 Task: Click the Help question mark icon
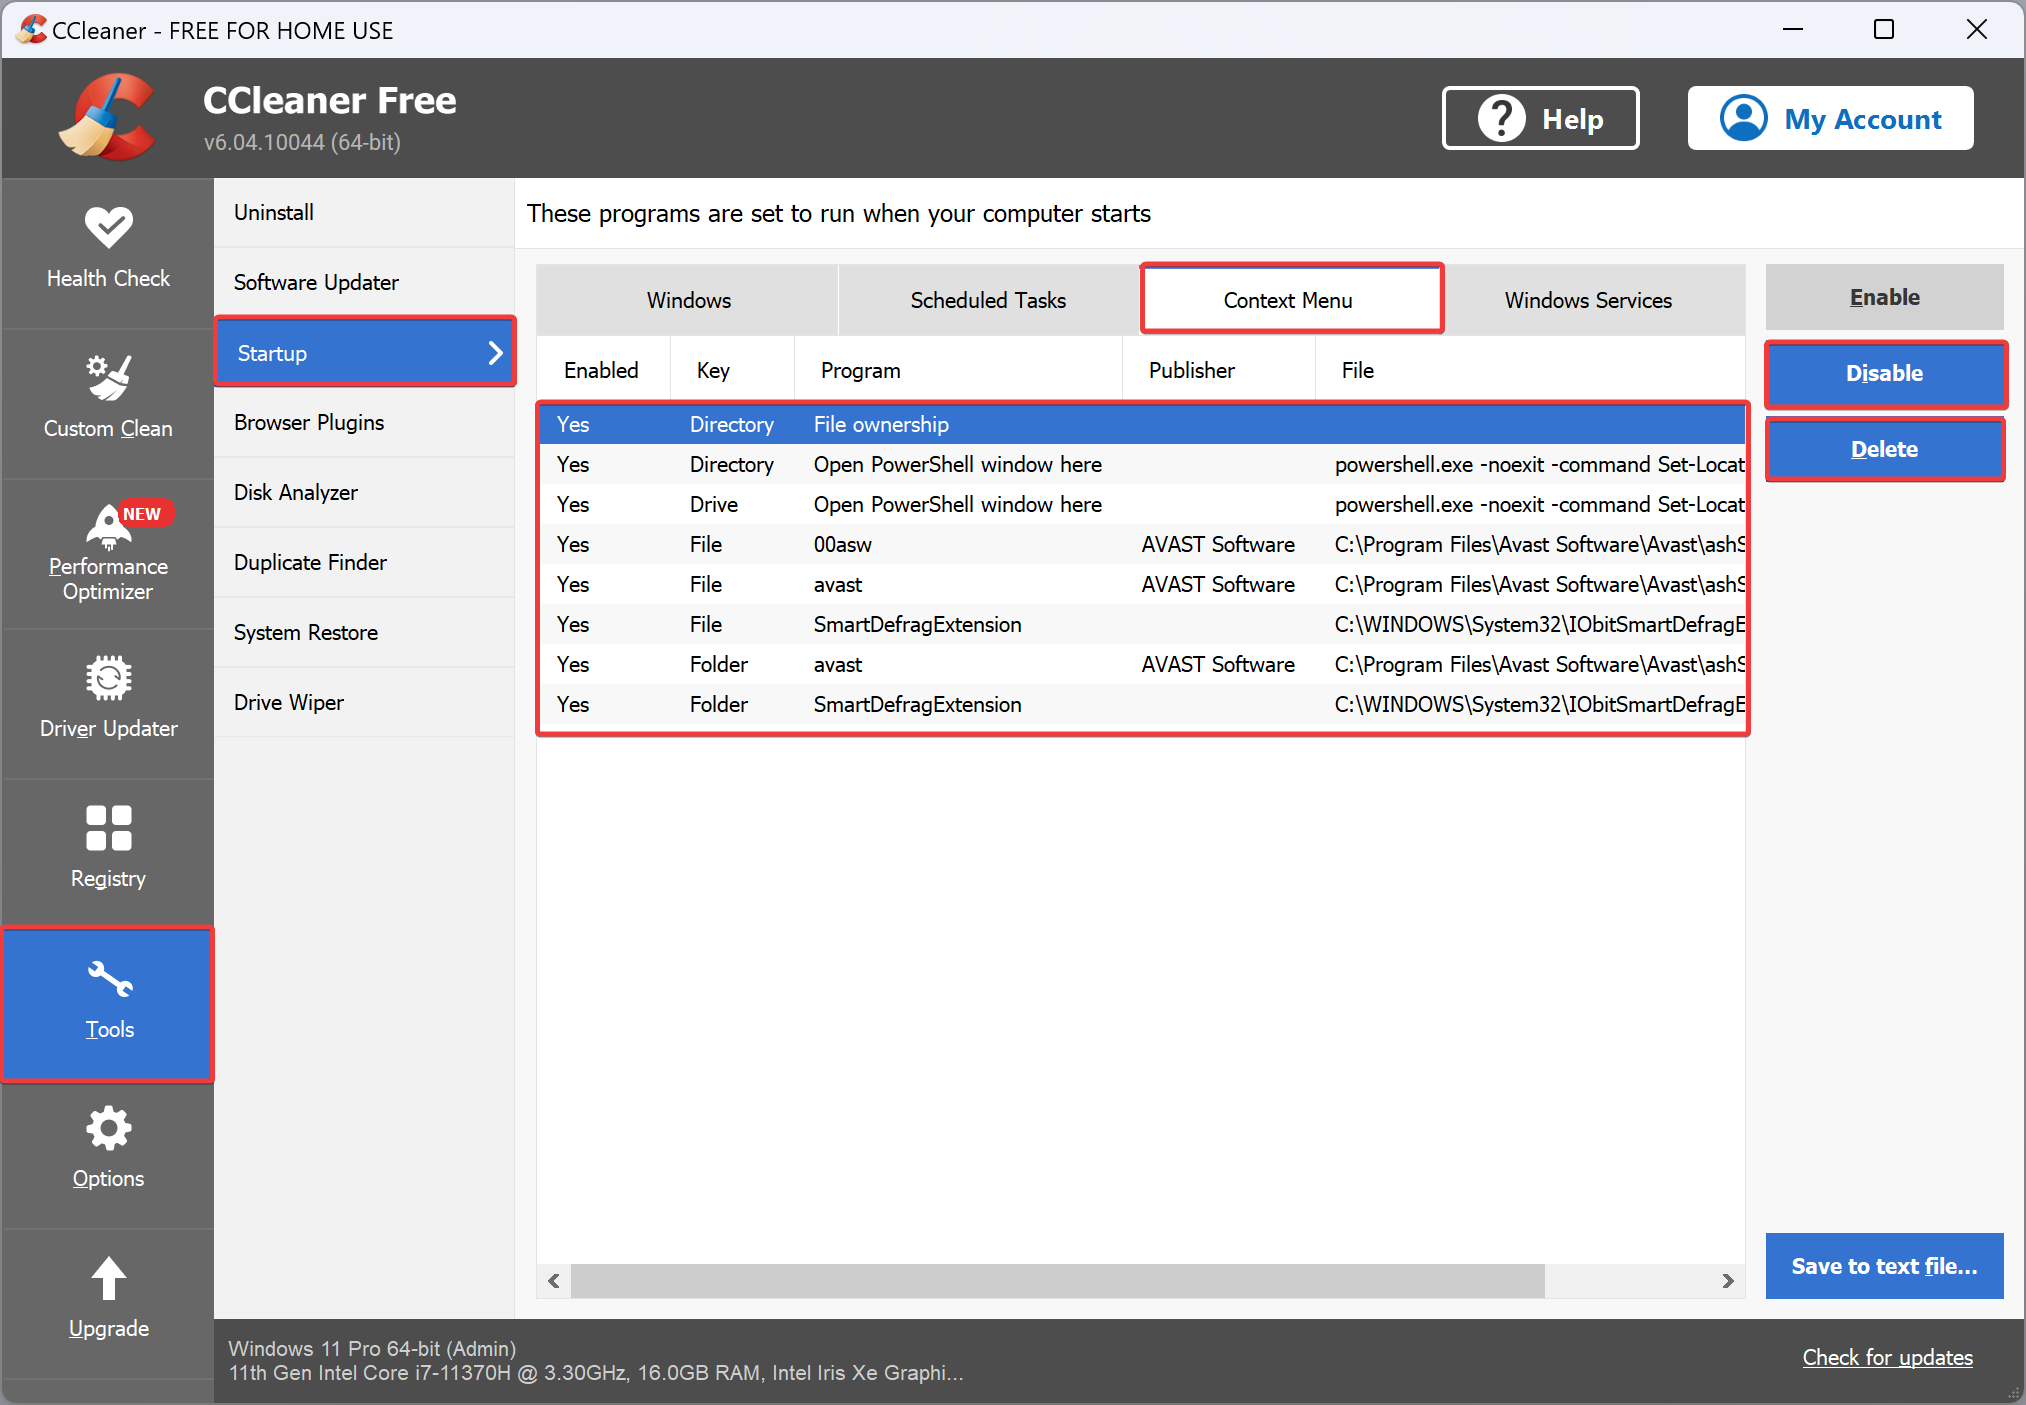pos(1501,118)
